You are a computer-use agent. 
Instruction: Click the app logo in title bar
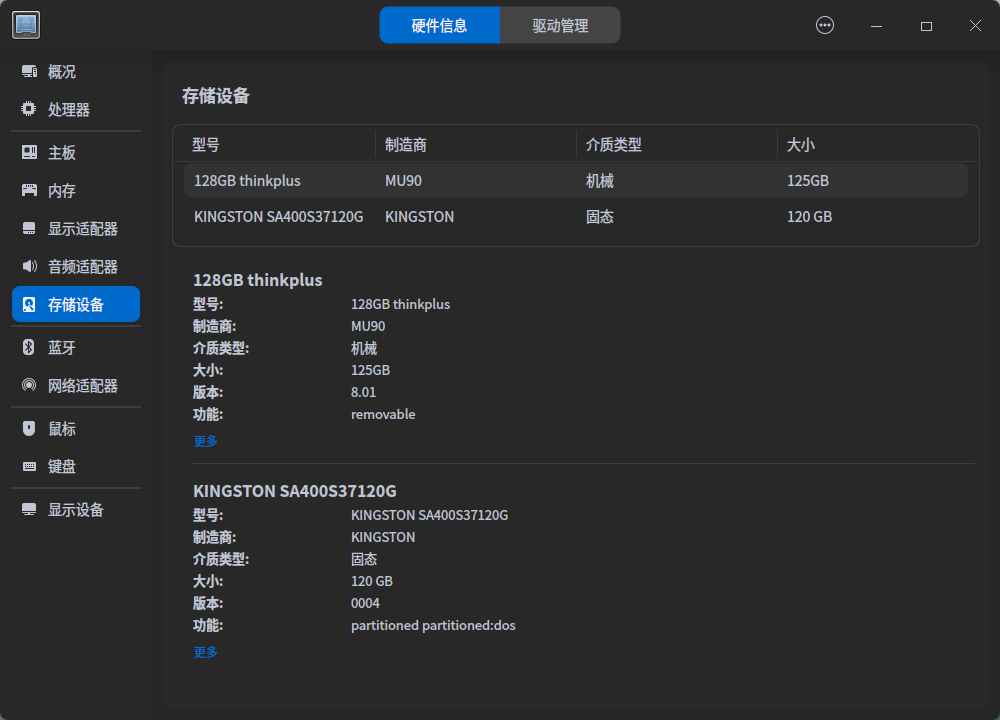pos(26,24)
